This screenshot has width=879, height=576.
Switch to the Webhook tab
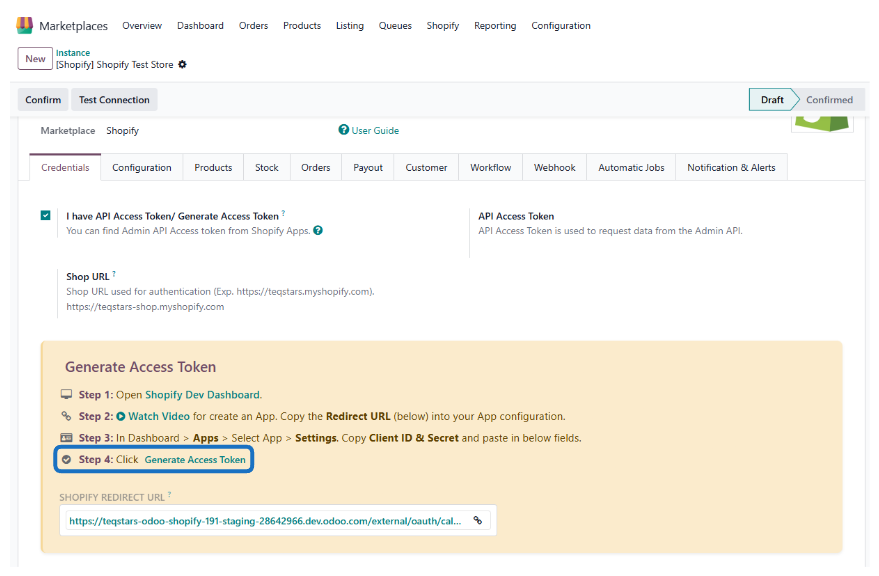554,167
